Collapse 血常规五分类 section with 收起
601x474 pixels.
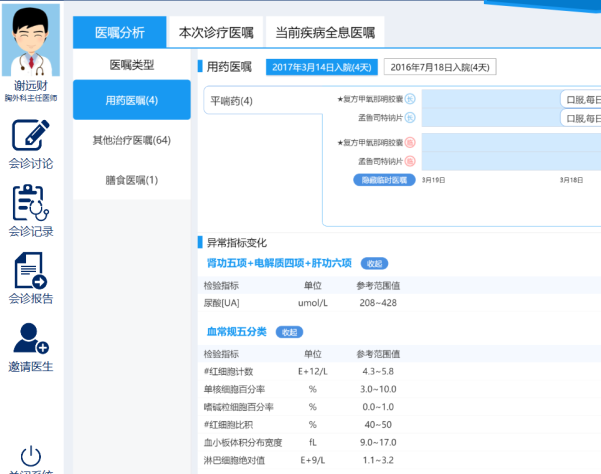coord(289,332)
